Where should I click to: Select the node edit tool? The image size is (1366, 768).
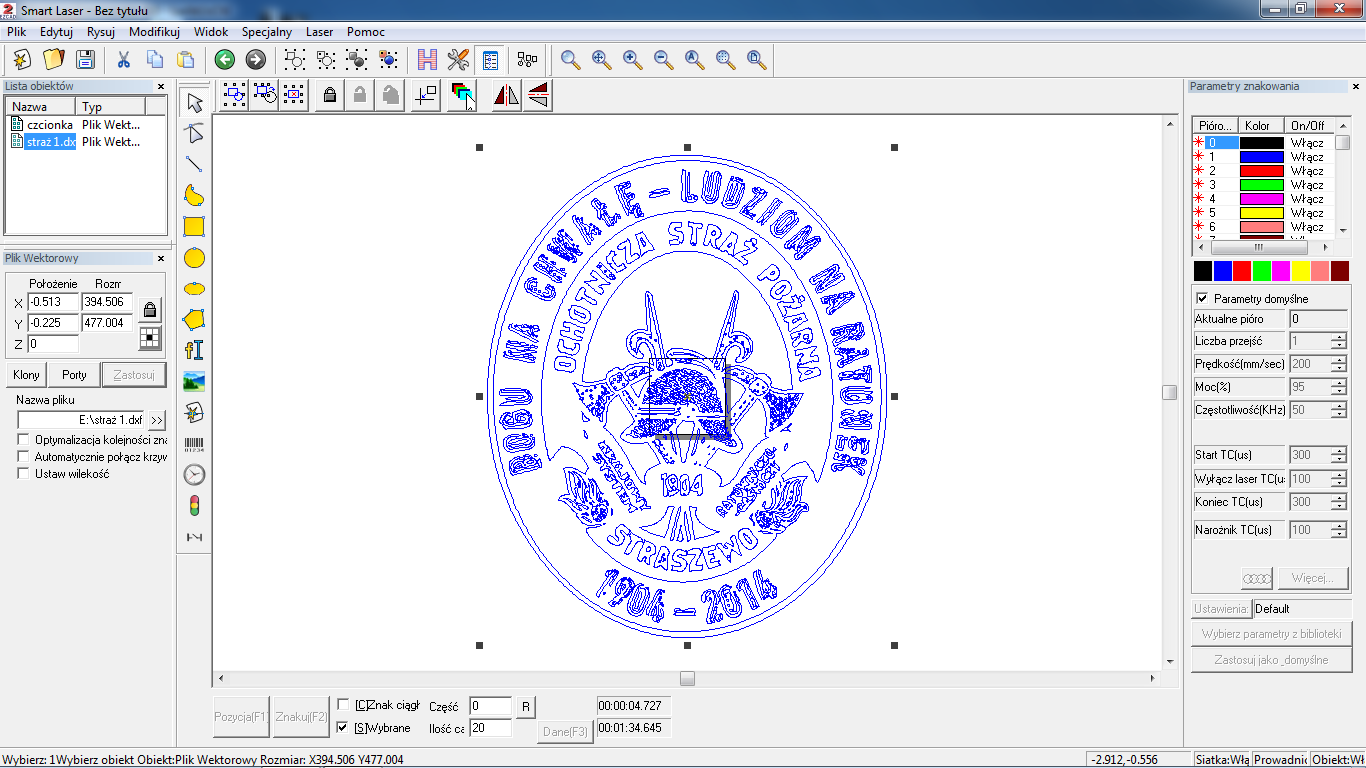pos(194,133)
